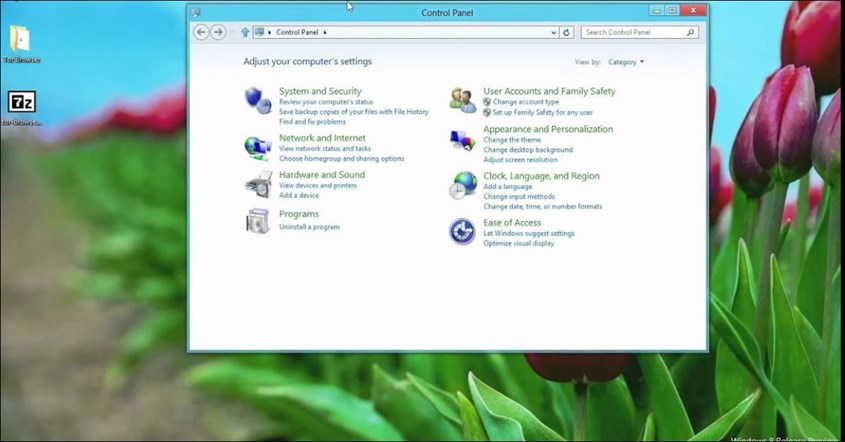Minimize the Control Panel window
The image size is (845, 442).
656,10
